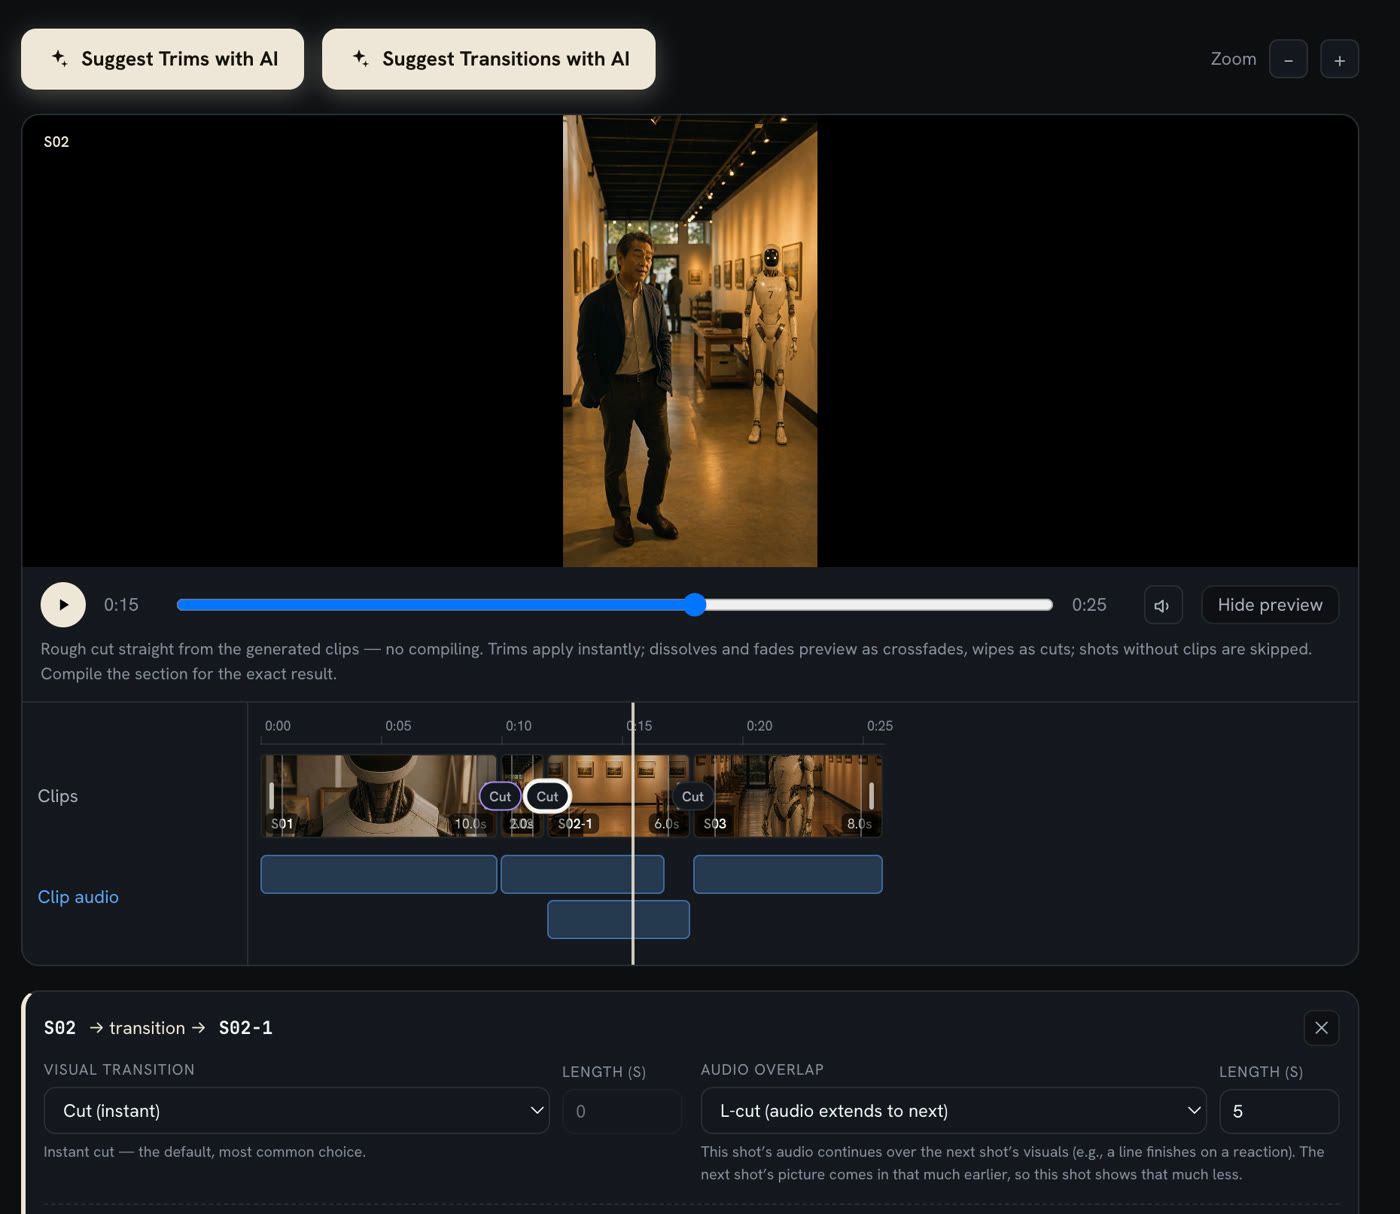Screen dimensions: 1400x1214
Task: Zoom out timeline with minus button
Action: click(1288, 59)
